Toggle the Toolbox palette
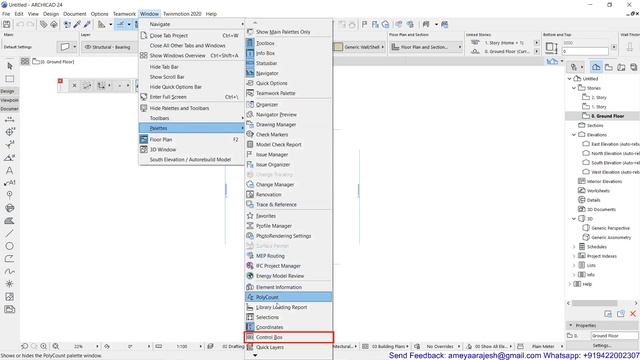Viewport: 640px width, 360px height. (x=288, y=43)
